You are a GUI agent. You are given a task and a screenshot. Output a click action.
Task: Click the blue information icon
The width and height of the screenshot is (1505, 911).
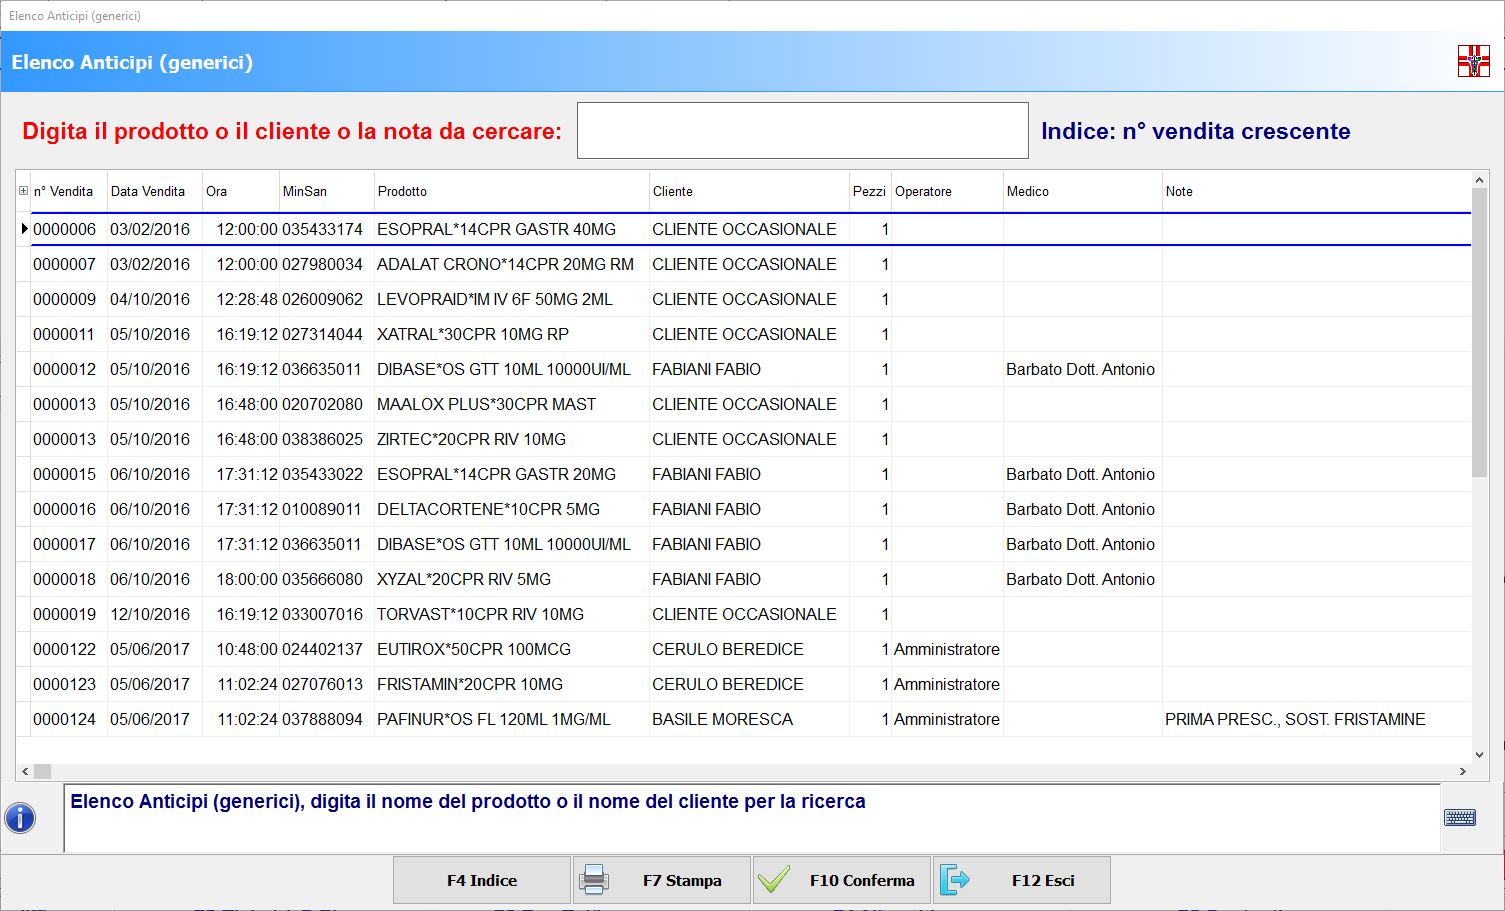20,818
